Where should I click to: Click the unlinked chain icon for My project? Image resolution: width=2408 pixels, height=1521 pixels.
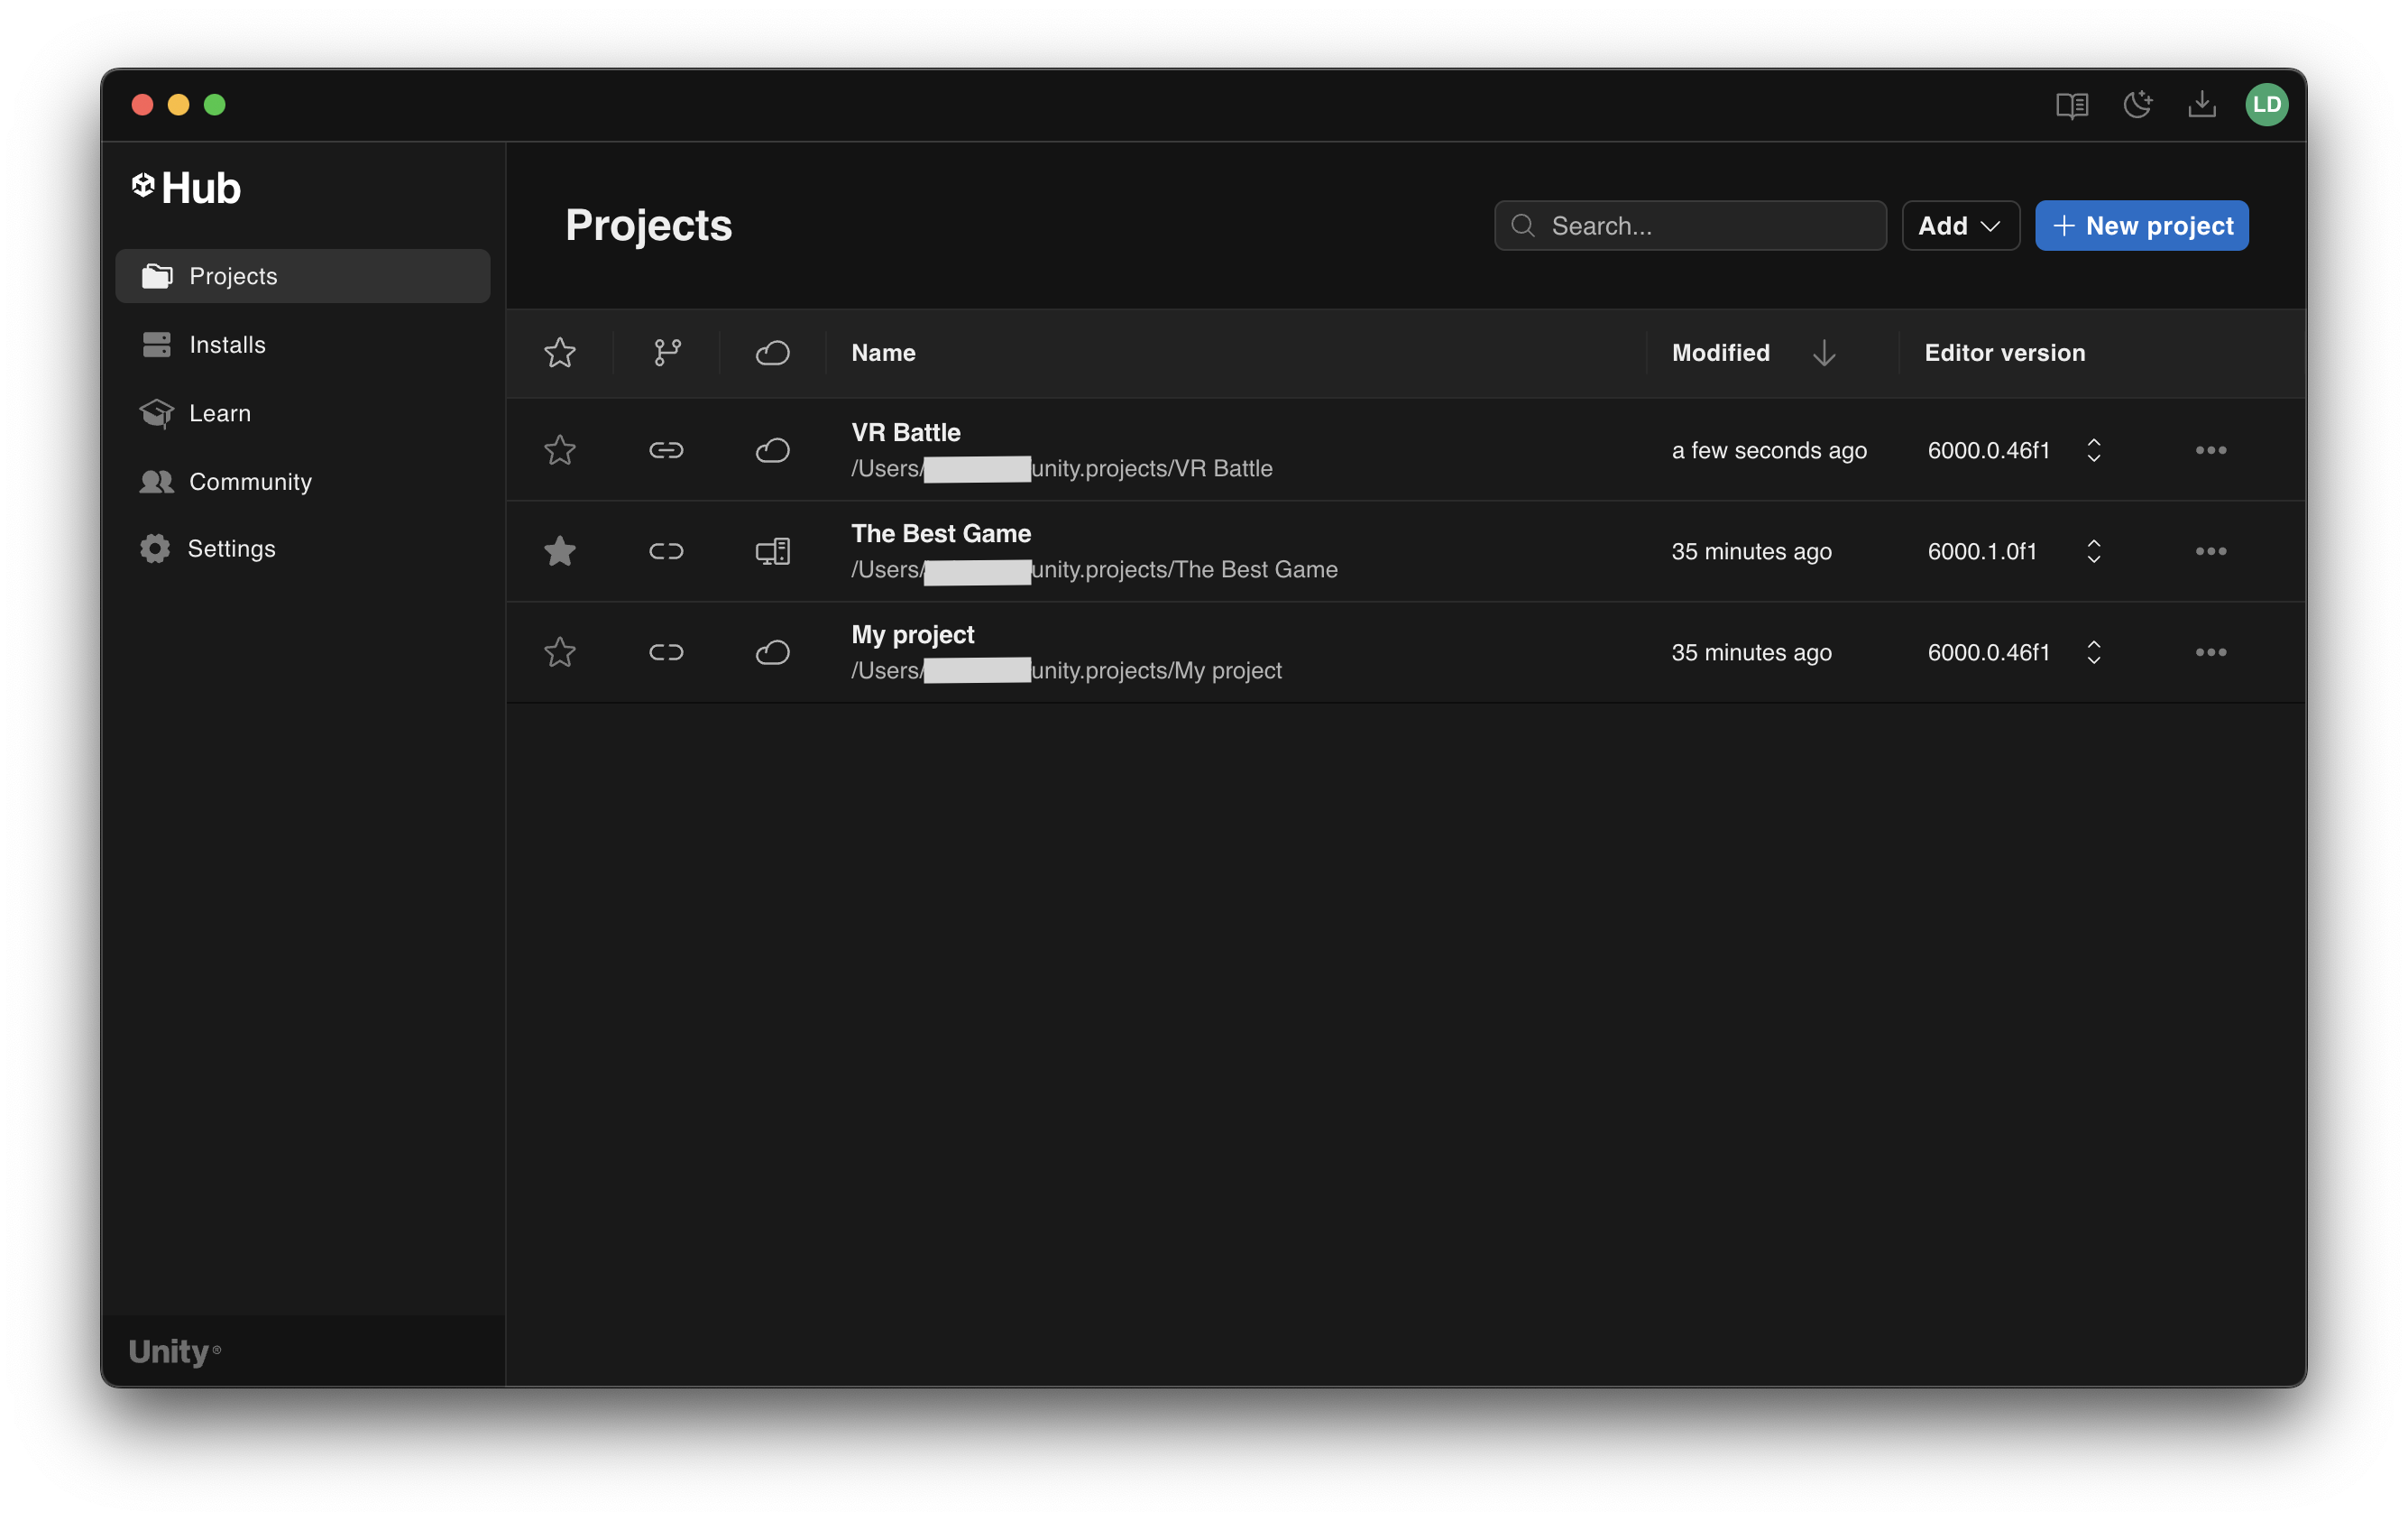[x=666, y=652]
